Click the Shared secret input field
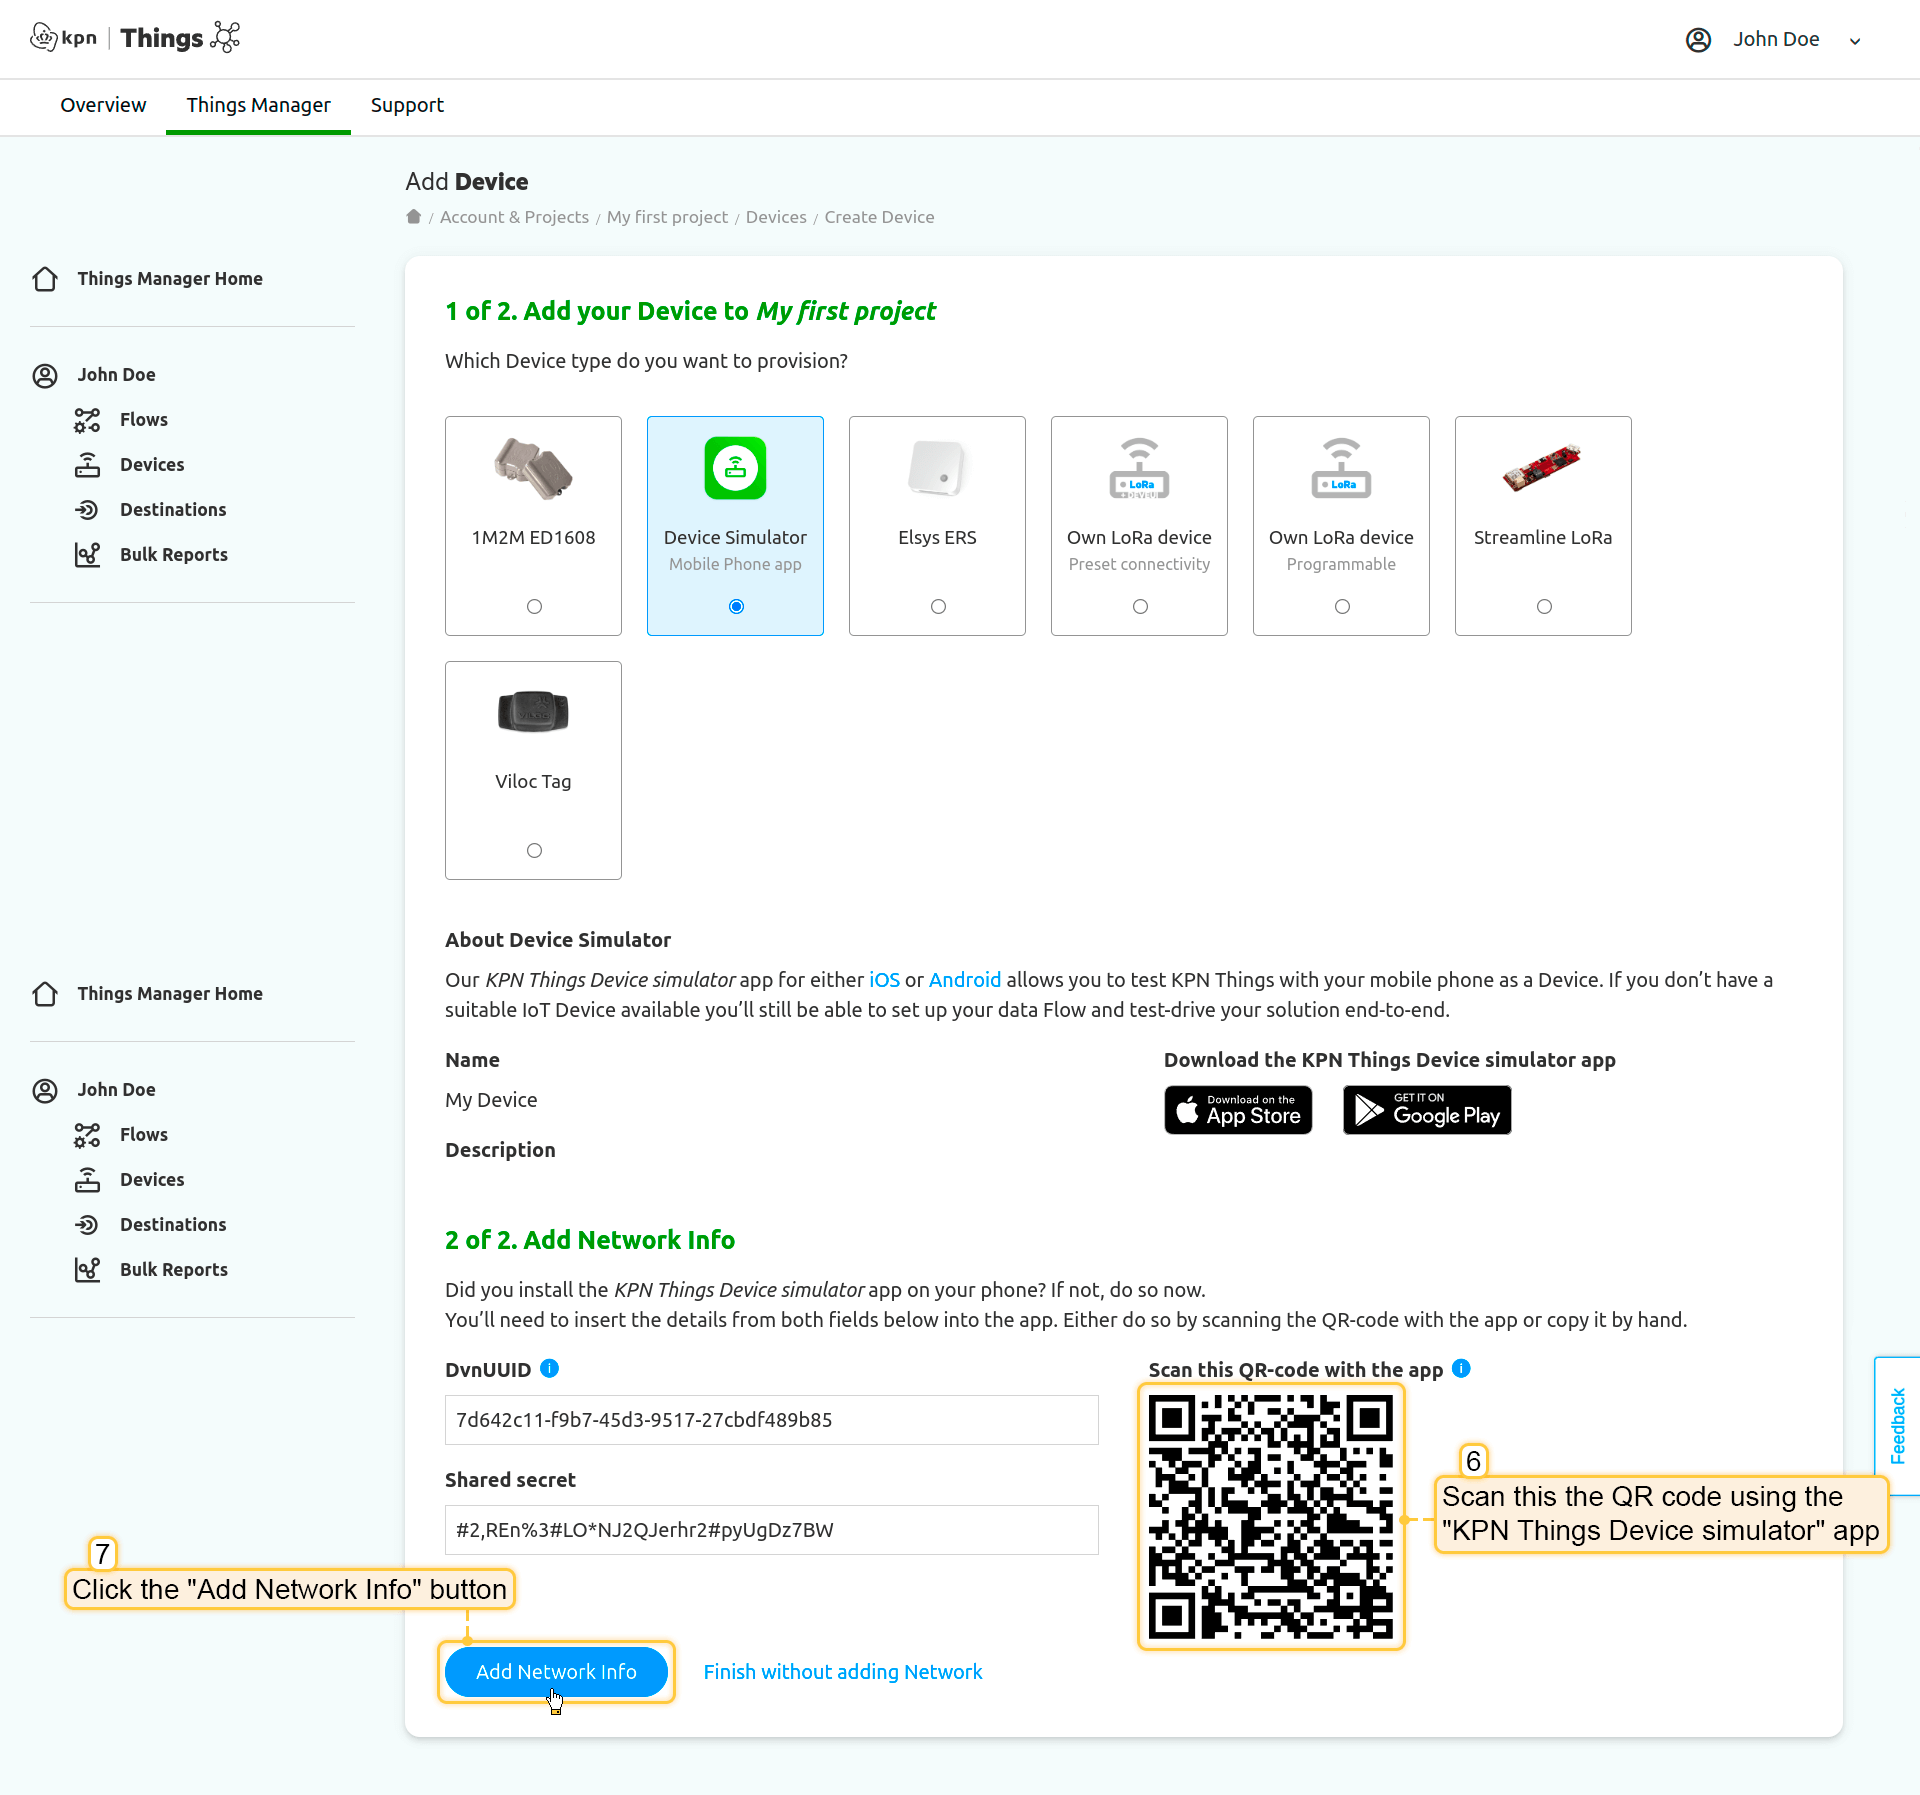 pyautogui.click(x=771, y=1530)
